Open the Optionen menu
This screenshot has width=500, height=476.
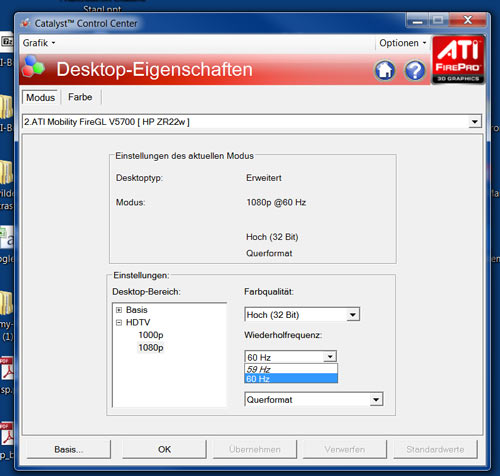pyautogui.click(x=403, y=43)
